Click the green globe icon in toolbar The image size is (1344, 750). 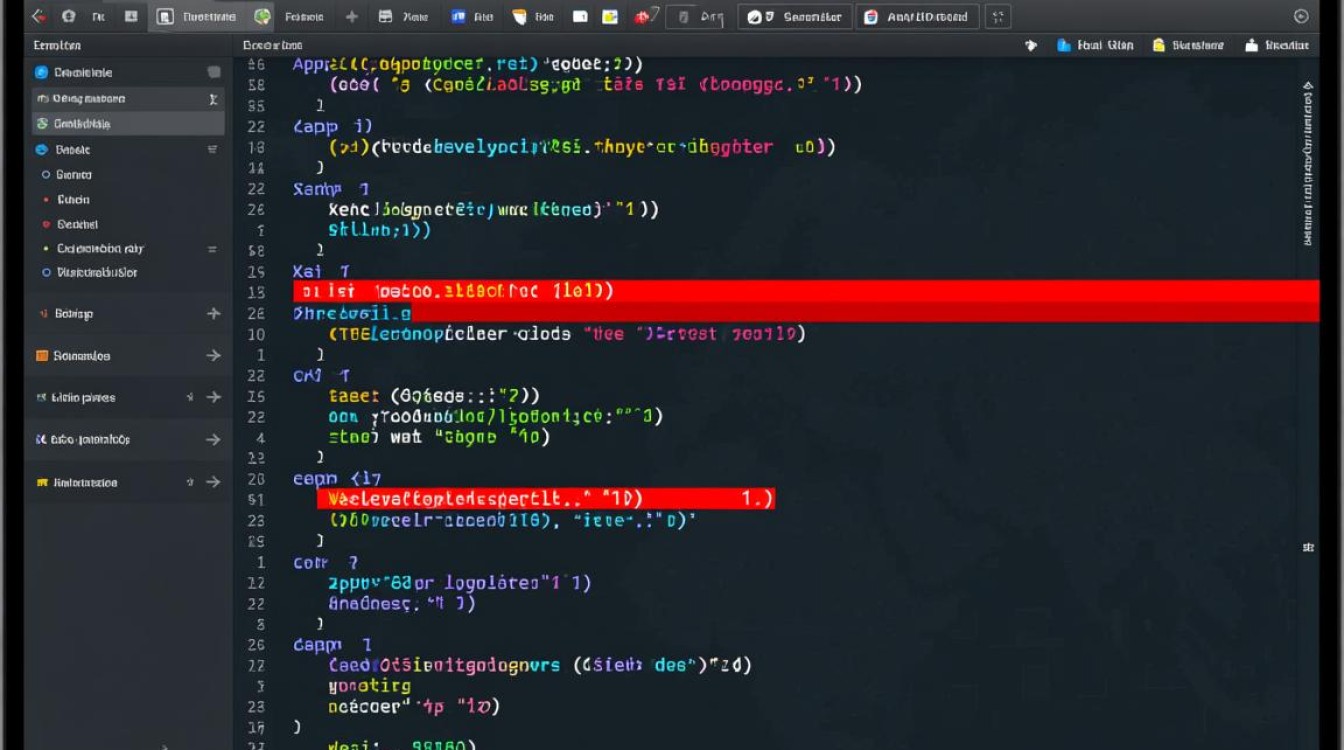(262, 16)
